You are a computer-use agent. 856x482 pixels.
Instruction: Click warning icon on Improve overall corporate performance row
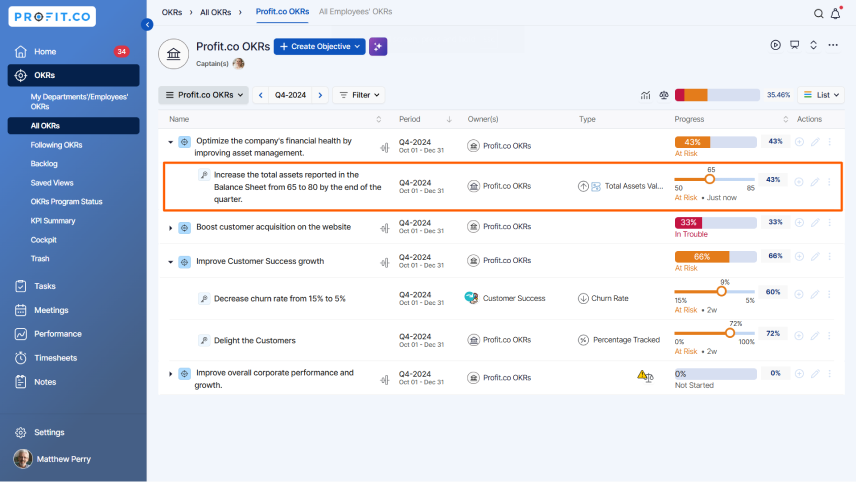[642, 375]
